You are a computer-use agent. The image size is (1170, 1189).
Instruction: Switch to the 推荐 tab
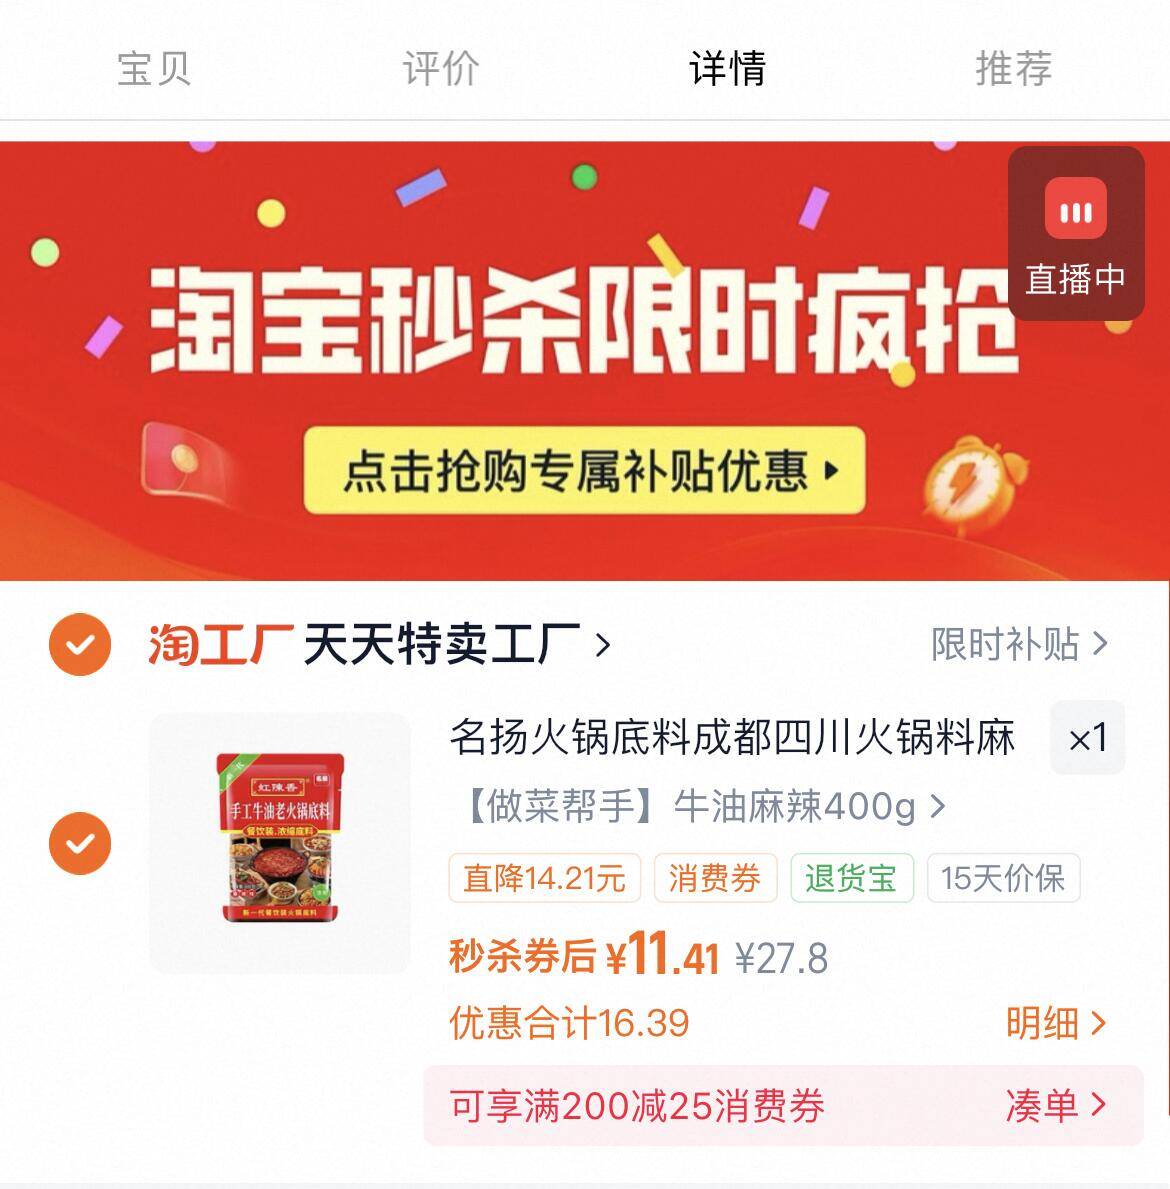click(x=1014, y=69)
